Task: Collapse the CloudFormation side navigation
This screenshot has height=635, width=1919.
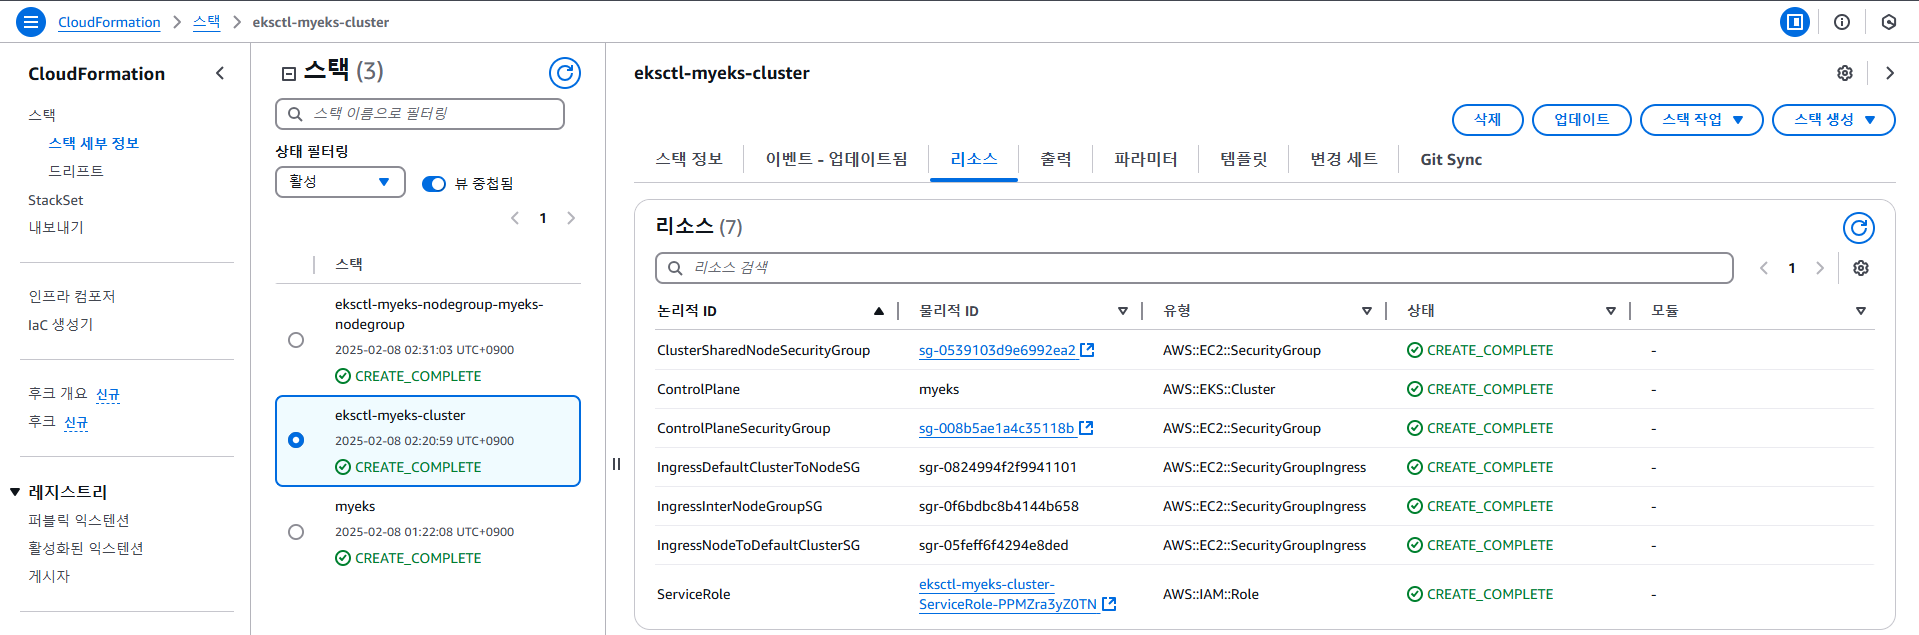Action: [220, 73]
